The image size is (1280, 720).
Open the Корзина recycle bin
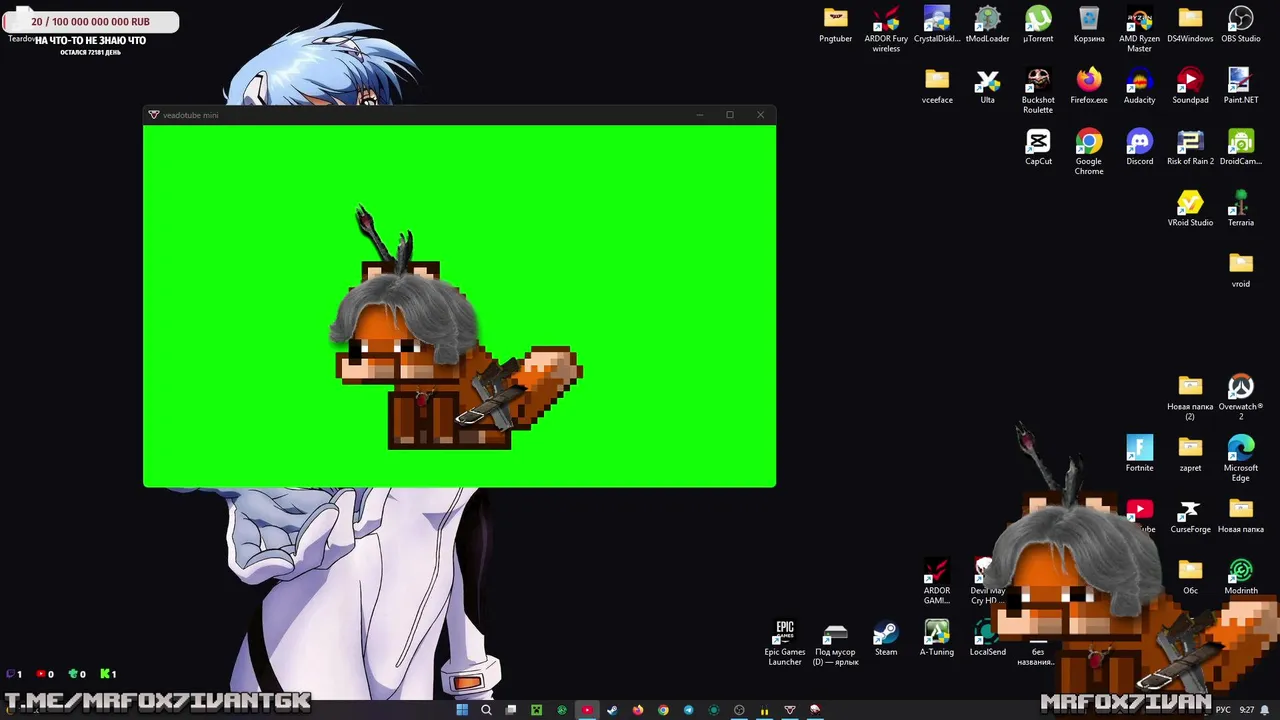pyautogui.click(x=1089, y=25)
